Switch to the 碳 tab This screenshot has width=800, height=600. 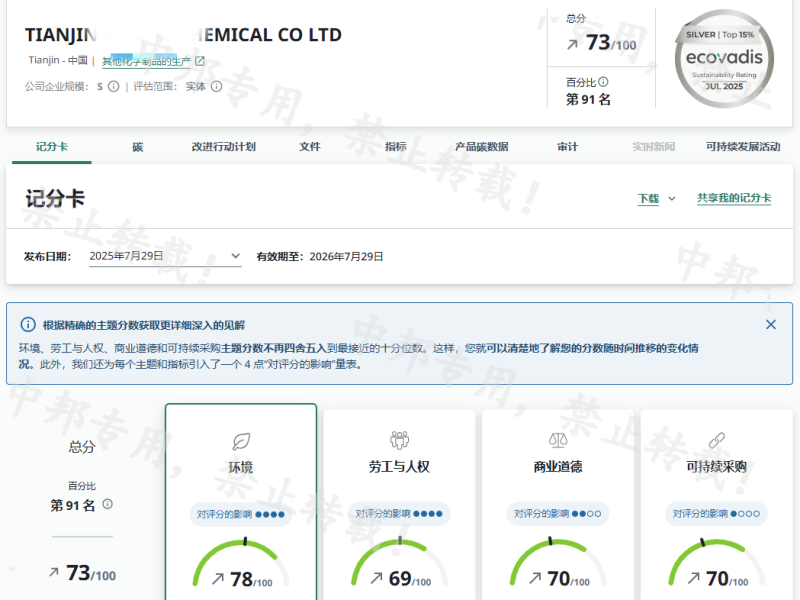[x=137, y=147]
